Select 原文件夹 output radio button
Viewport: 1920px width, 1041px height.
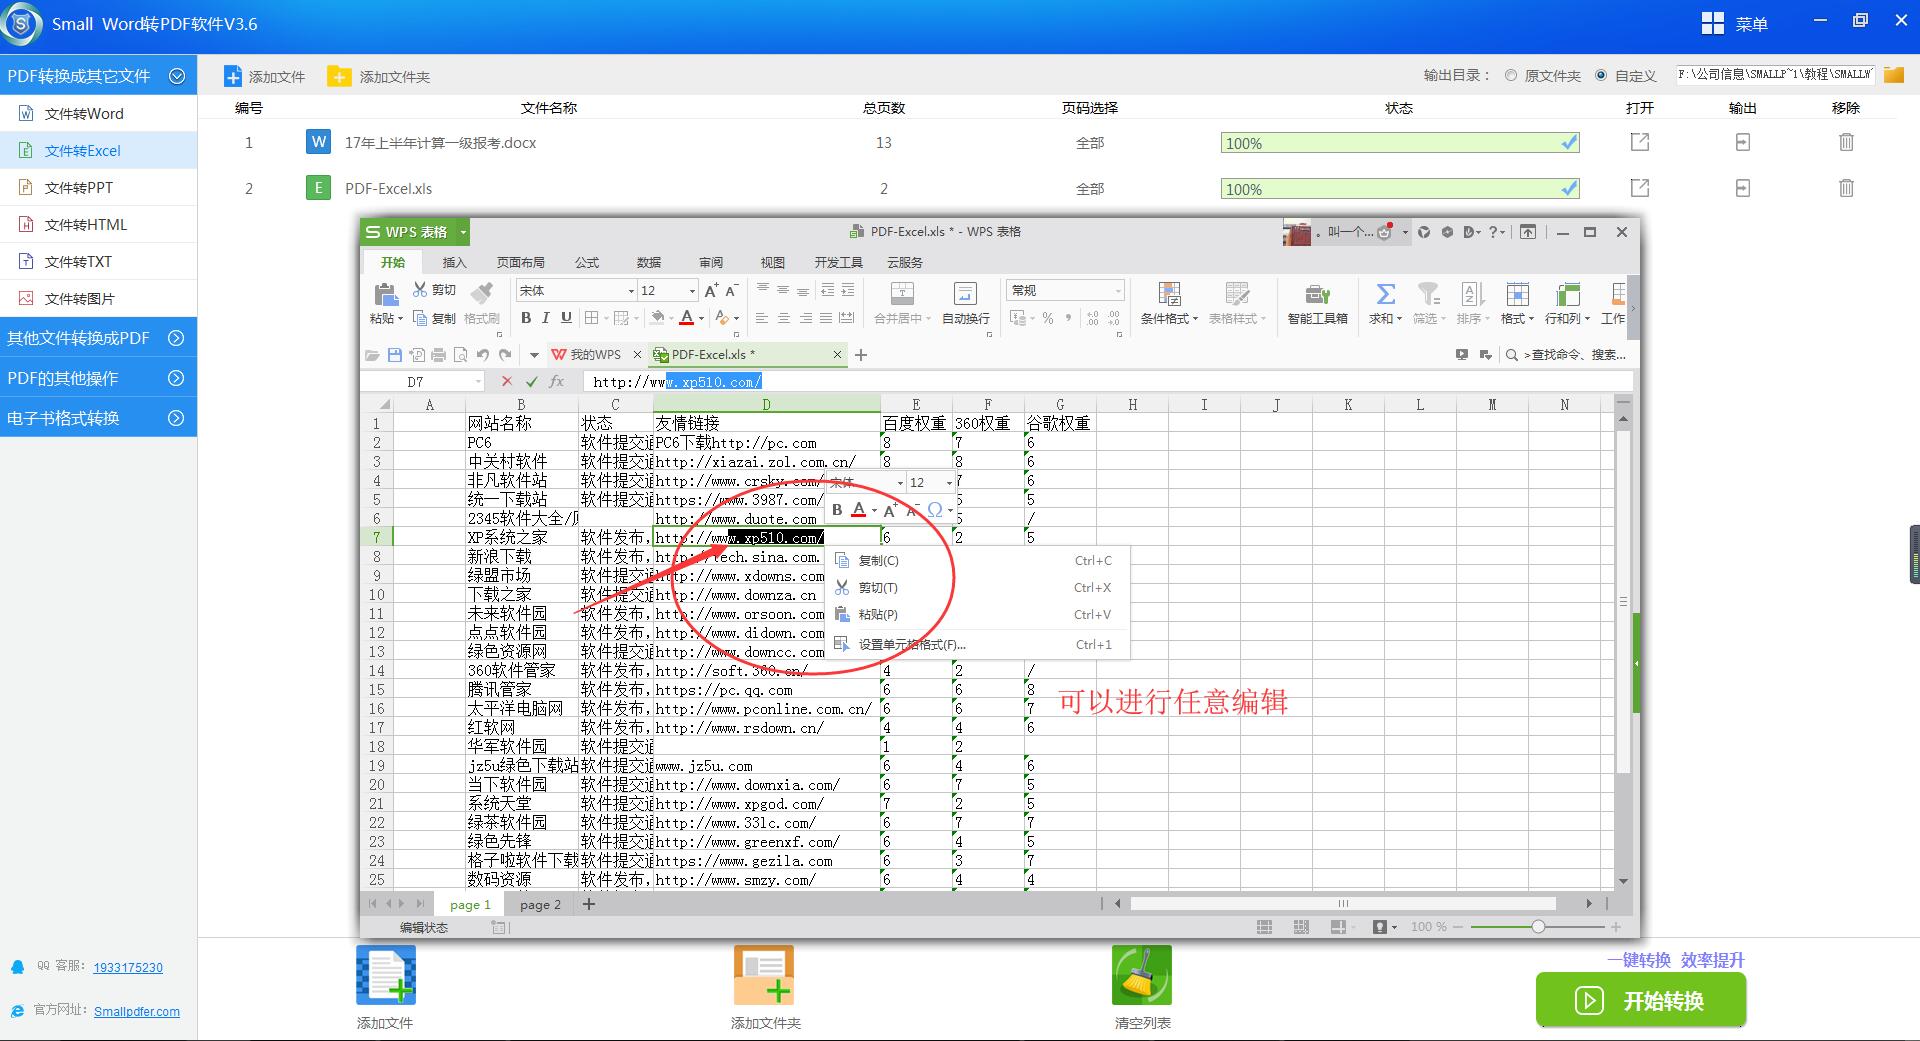pyautogui.click(x=1511, y=75)
